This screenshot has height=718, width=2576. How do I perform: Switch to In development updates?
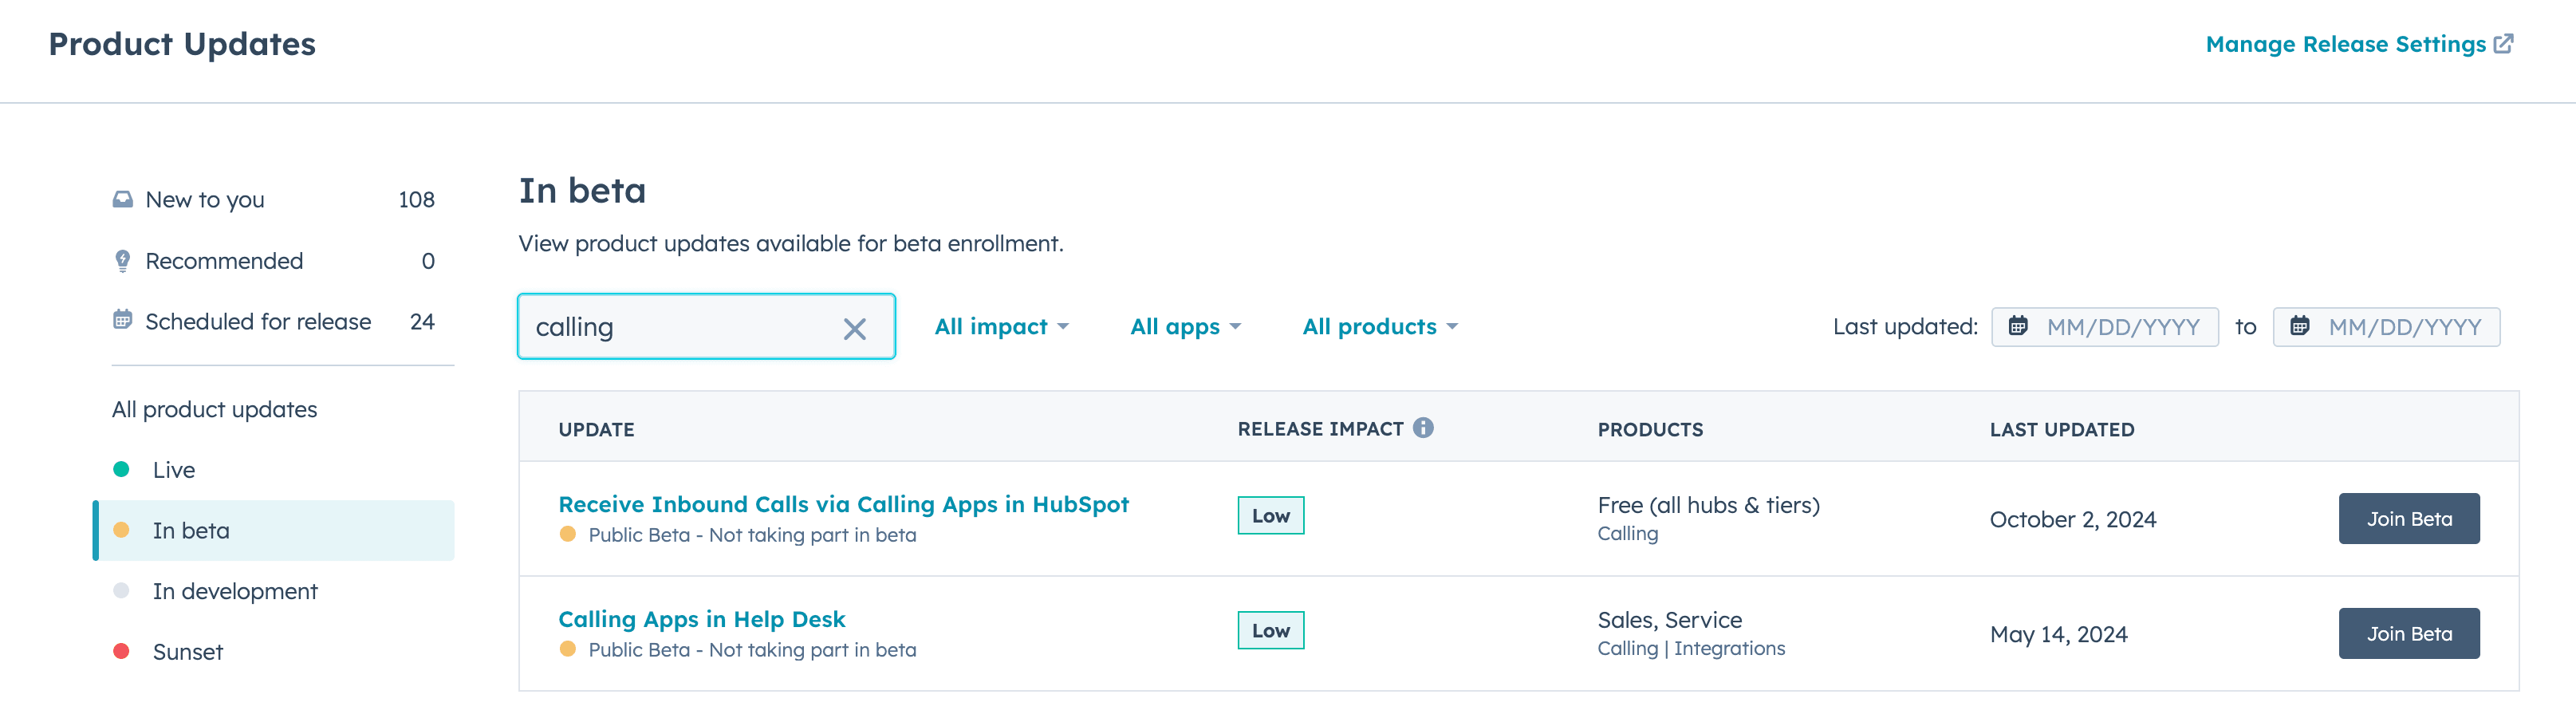235,591
